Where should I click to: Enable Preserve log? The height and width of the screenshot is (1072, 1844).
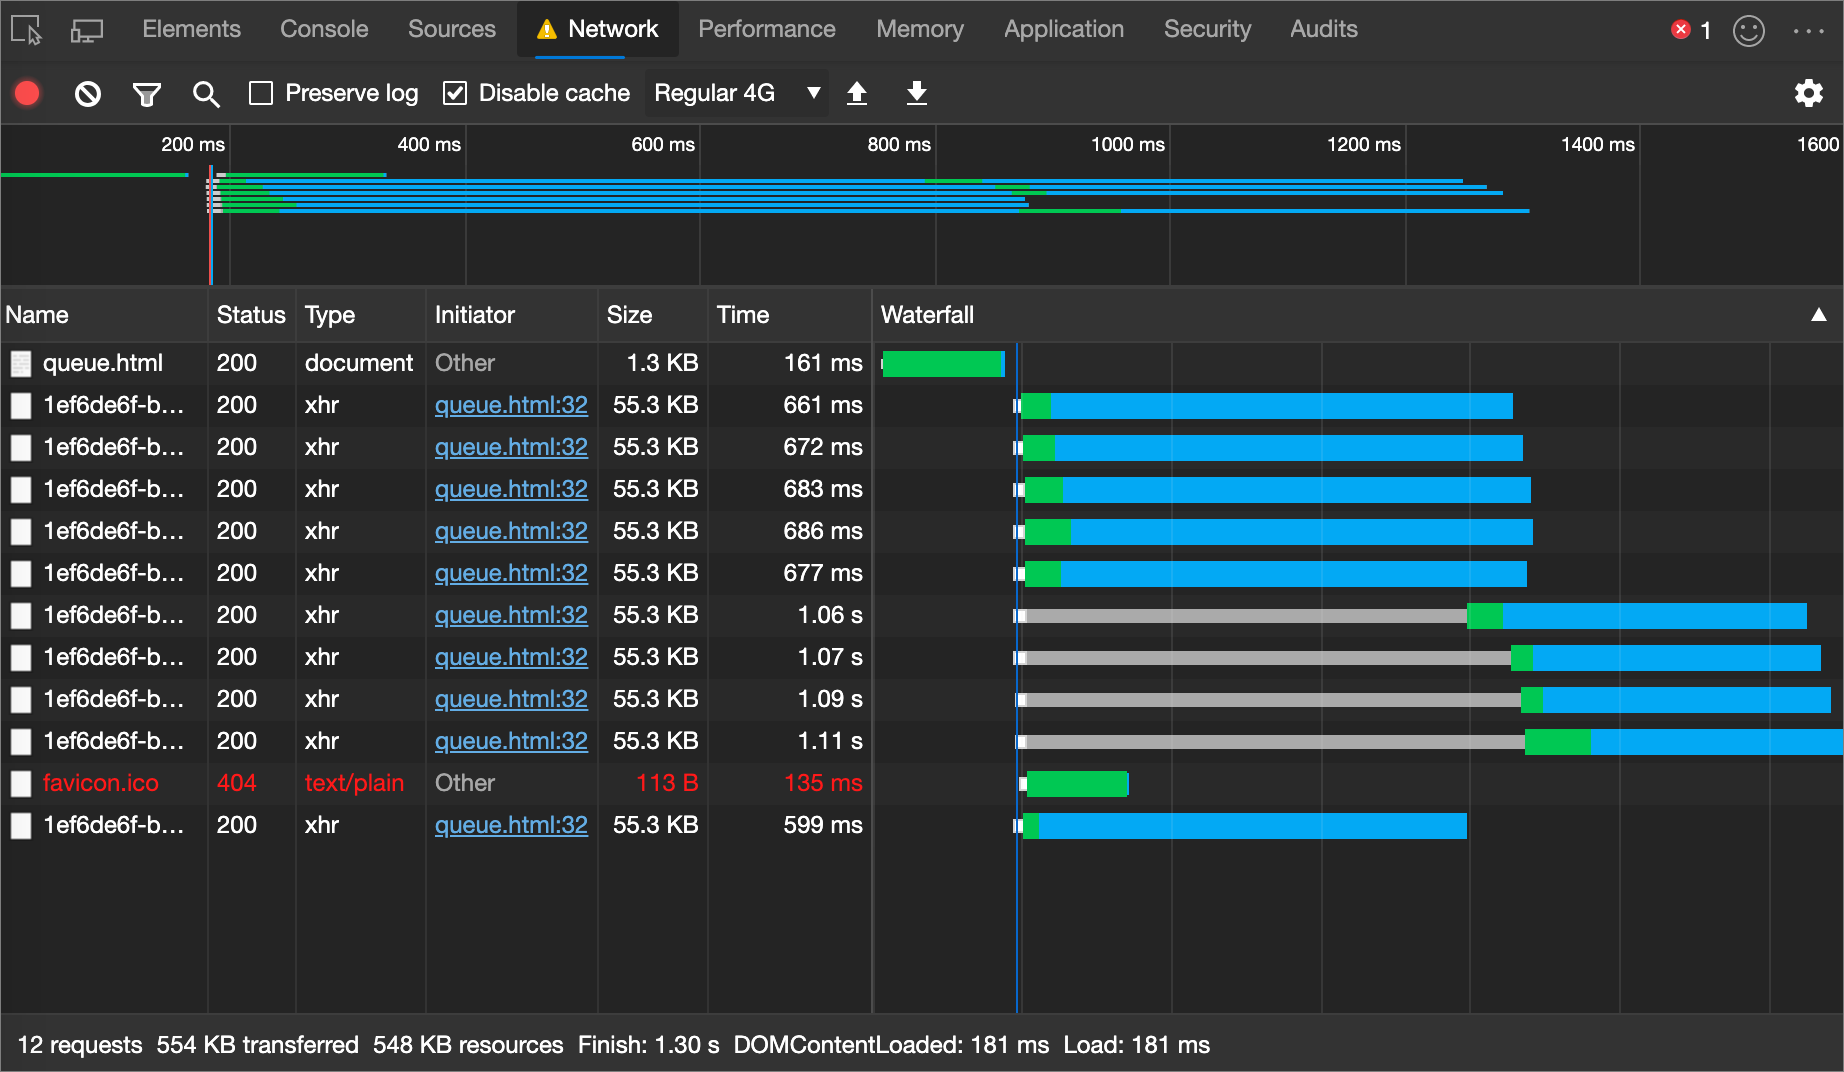(x=262, y=92)
